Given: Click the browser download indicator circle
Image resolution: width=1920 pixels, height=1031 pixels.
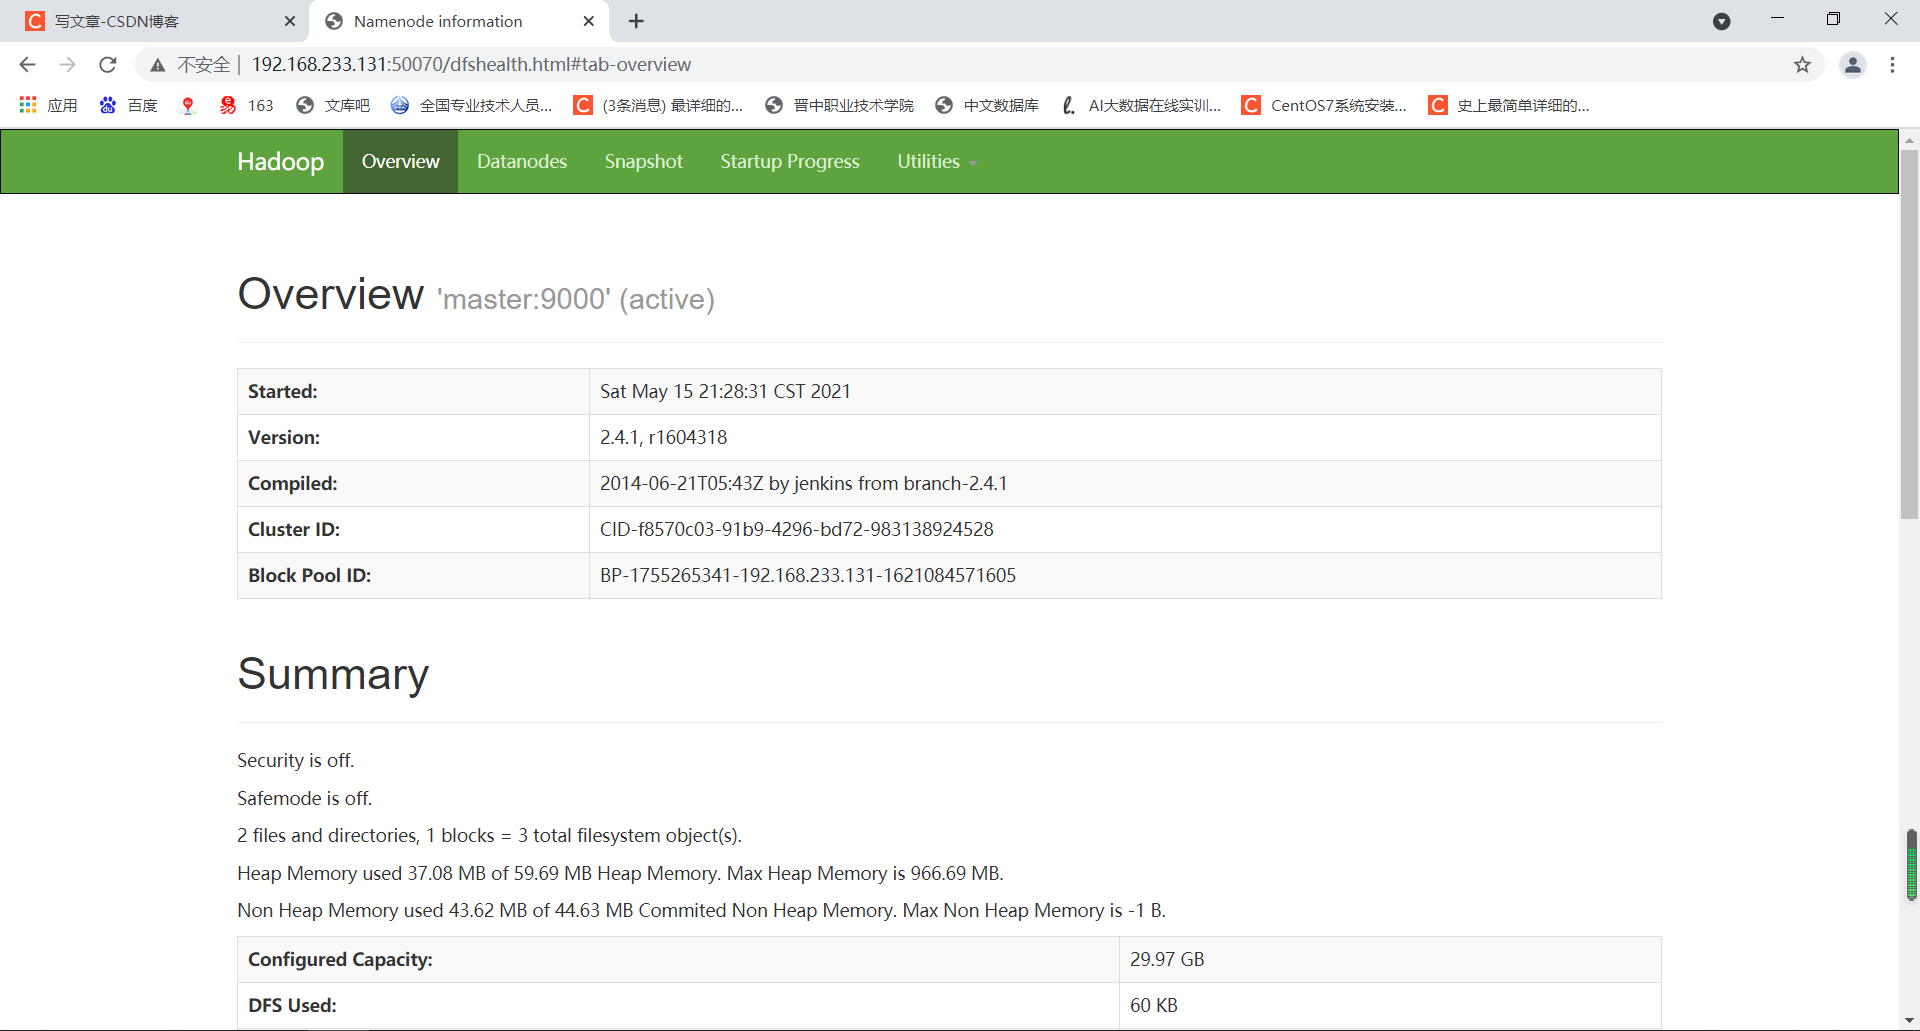Looking at the screenshot, I should pos(1722,20).
